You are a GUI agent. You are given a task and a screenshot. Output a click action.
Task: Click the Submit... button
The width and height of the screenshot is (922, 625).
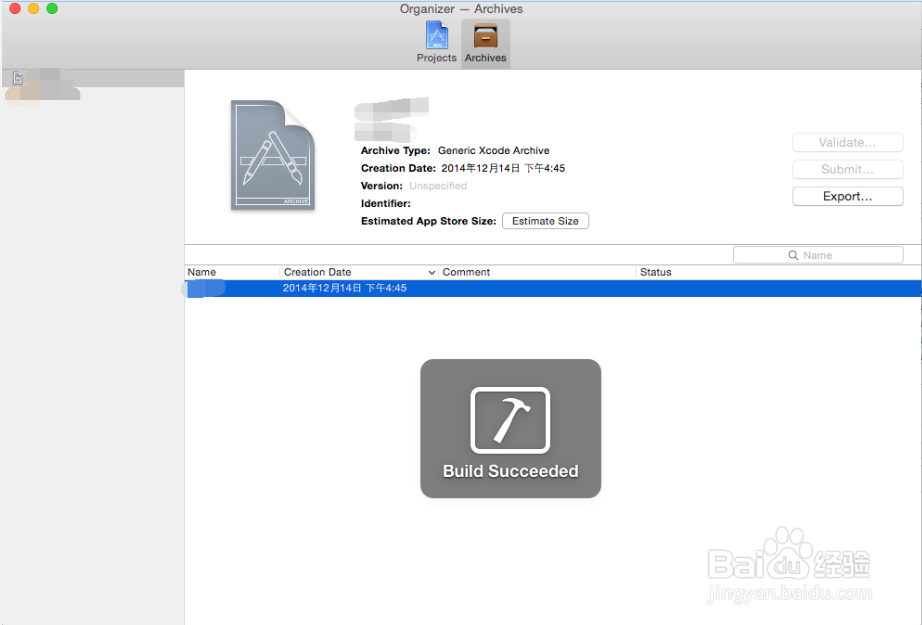coord(847,169)
